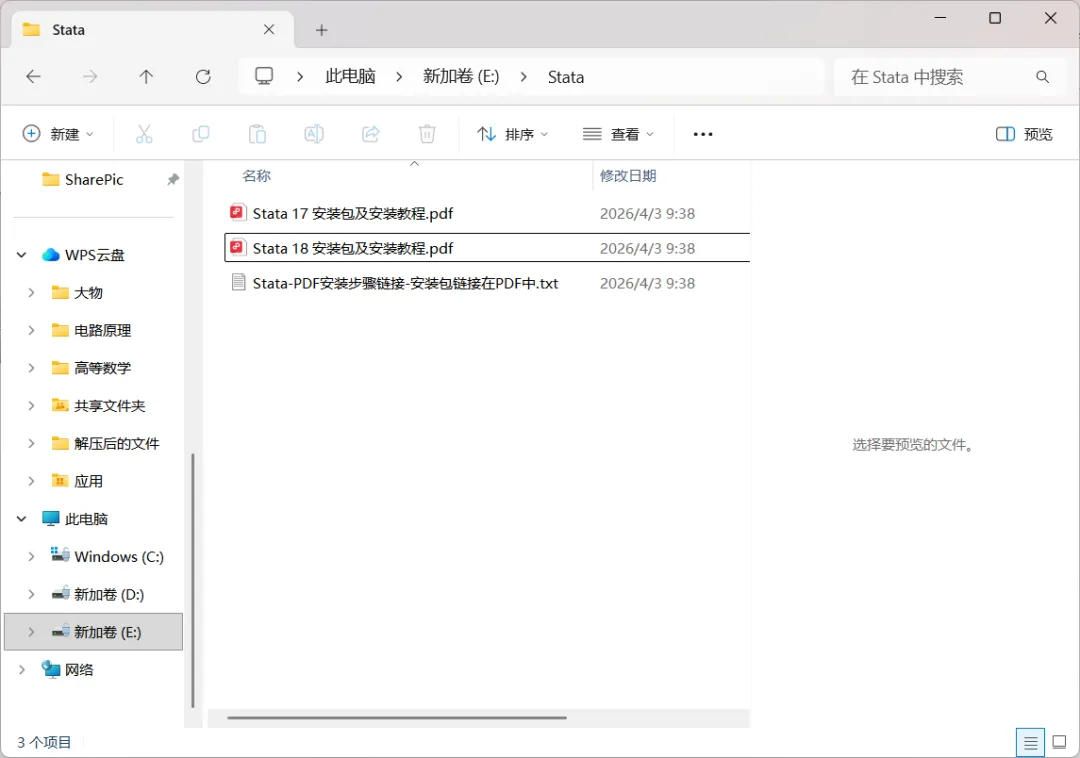Viewport: 1080px width, 758px height.
Task: Open WPS云盘 in the sidebar
Action: 83,255
